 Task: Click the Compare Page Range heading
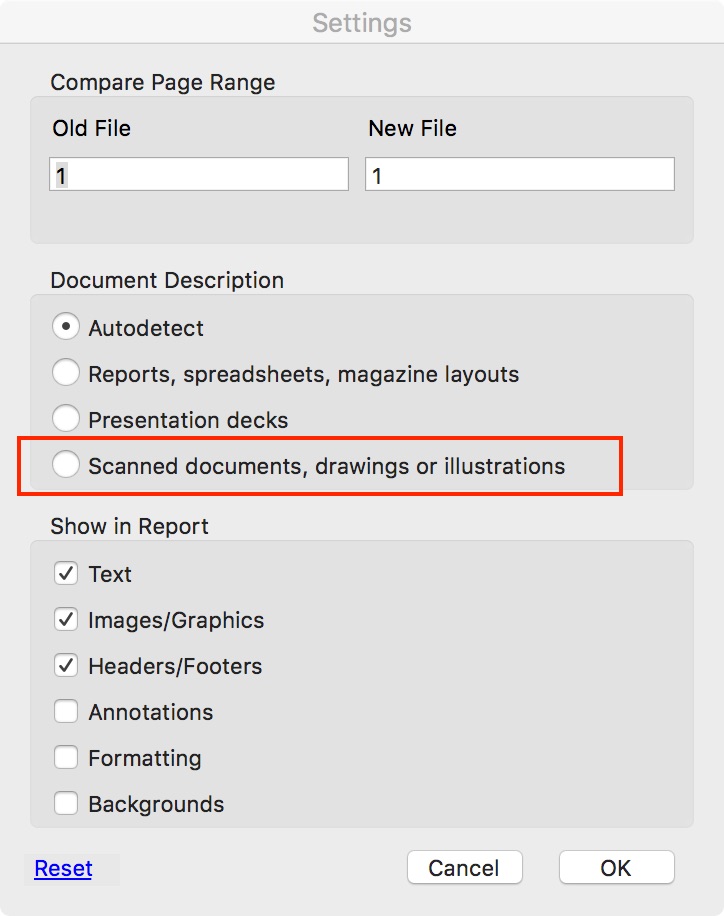[163, 82]
